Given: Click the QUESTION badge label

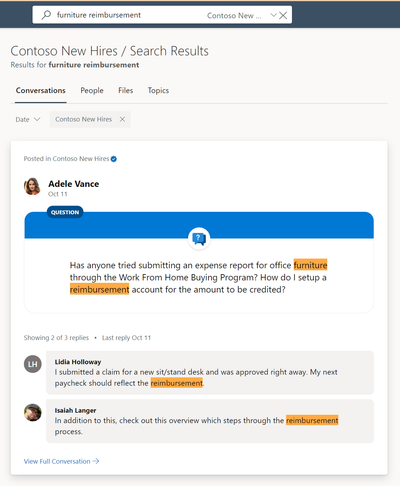Looking at the screenshot, I should 65,212.
